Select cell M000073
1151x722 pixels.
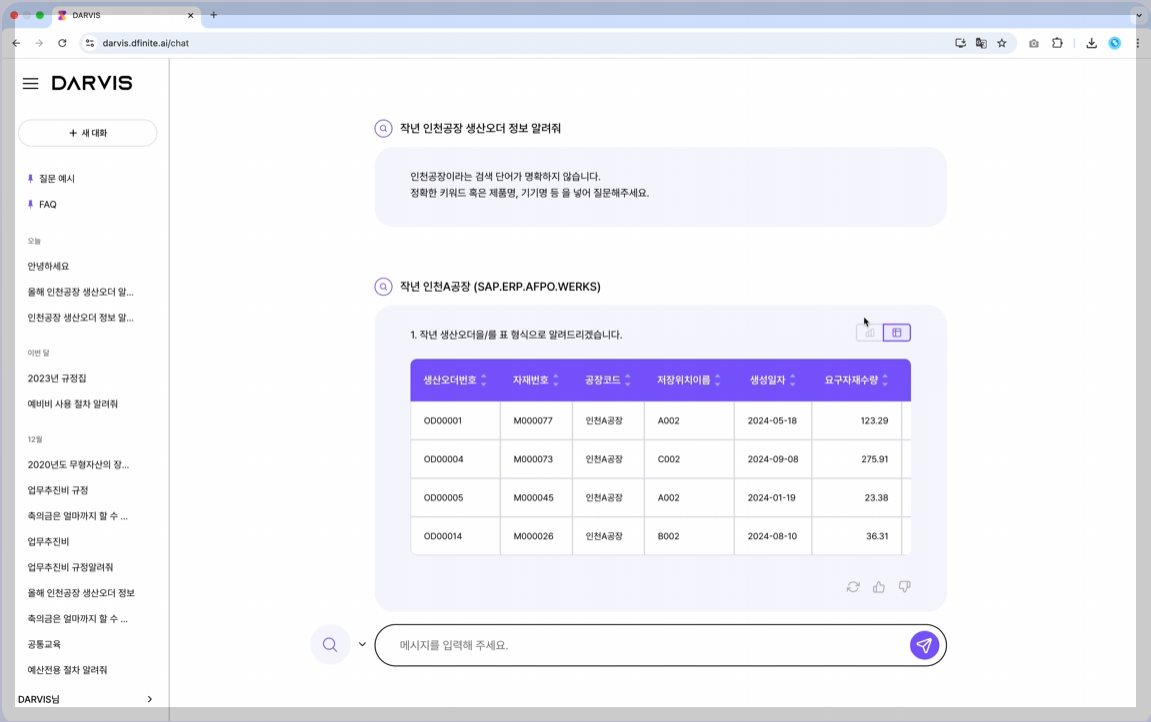(536, 459)
